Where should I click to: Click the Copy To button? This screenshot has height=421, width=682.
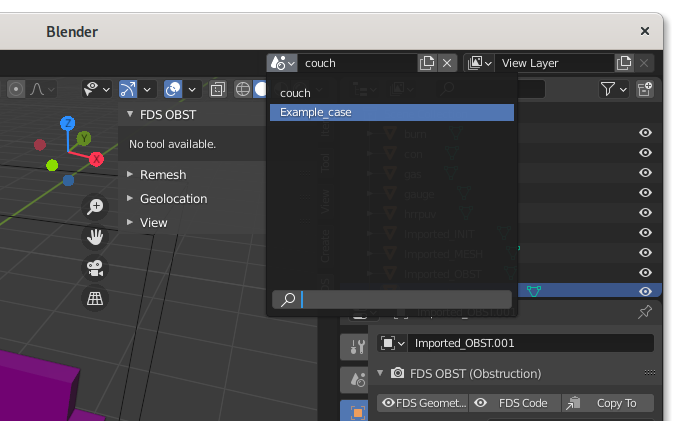pos(608,403)
